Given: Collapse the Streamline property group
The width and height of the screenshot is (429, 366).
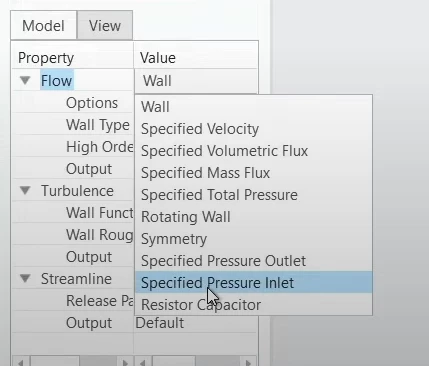Looking at the screenshot, I should (x=25, y=278).
